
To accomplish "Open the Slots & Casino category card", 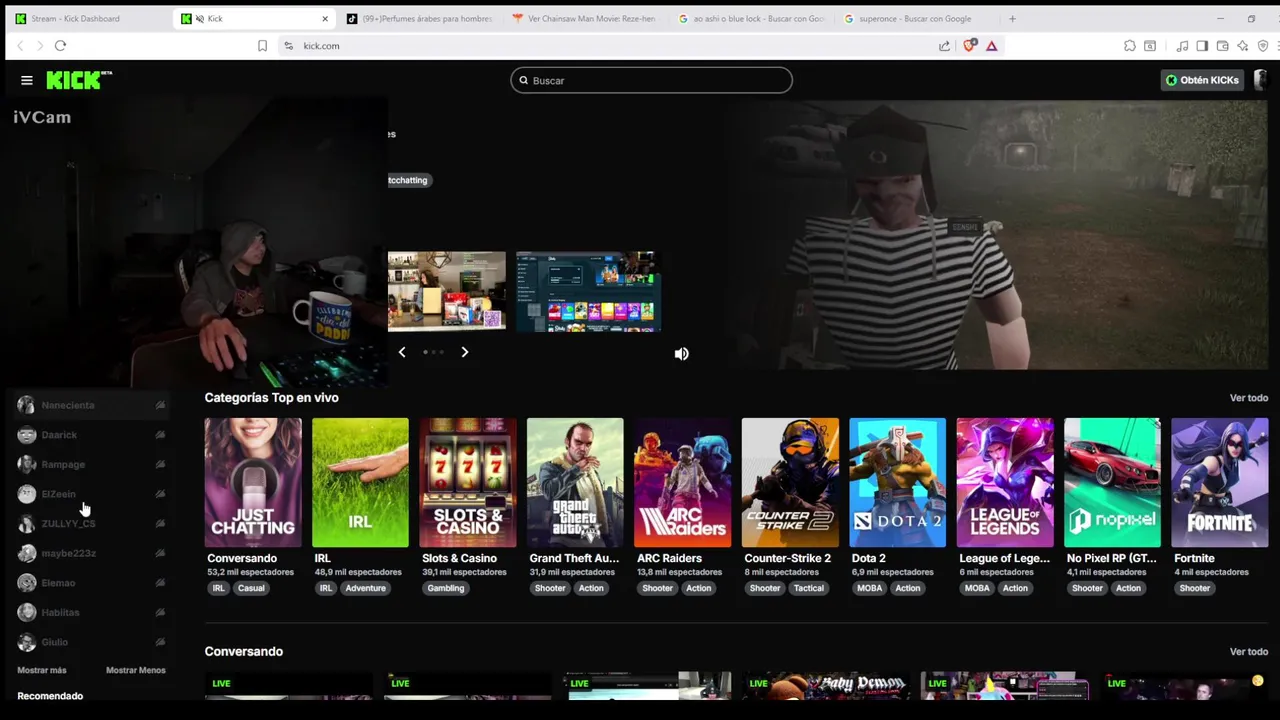I will pos(468,483).
